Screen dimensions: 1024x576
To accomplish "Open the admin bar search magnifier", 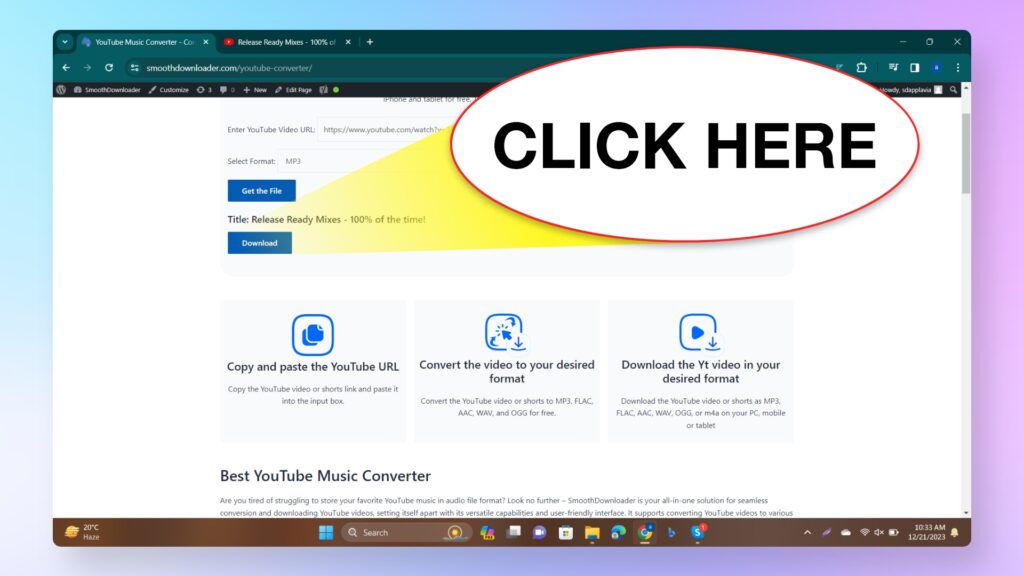I will pos(953,90).
